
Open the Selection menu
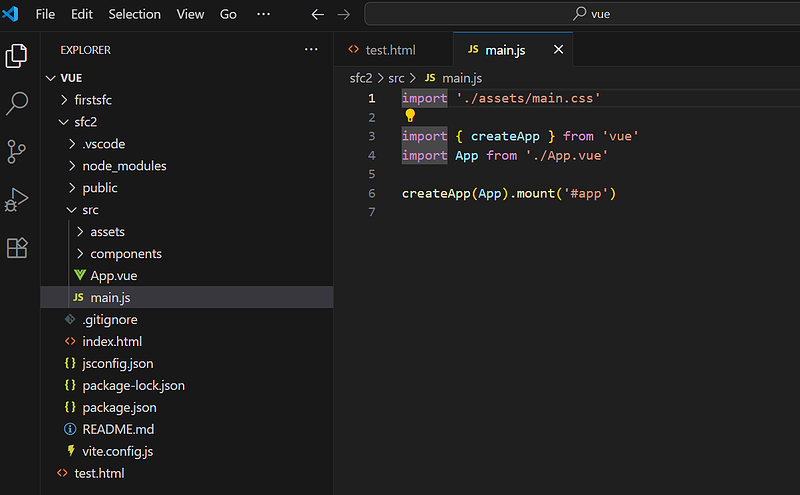click(x=134, y=15)
